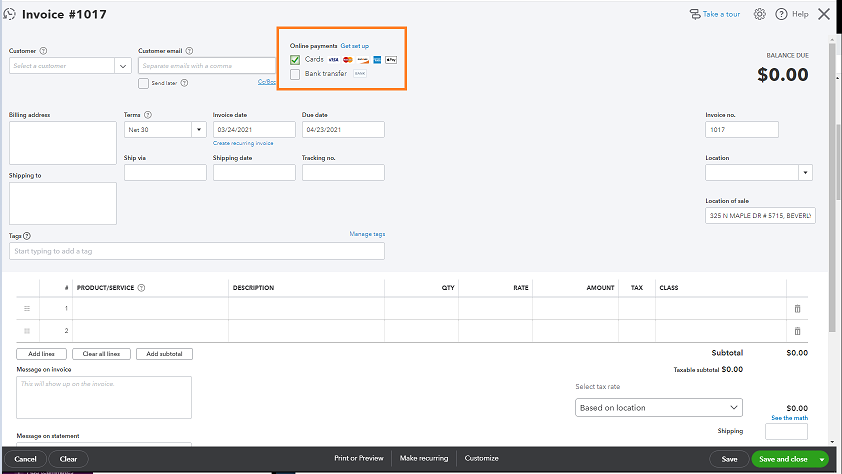Click Send later help info icon
This screenshot has width=842, height=474.
[184, 83]
